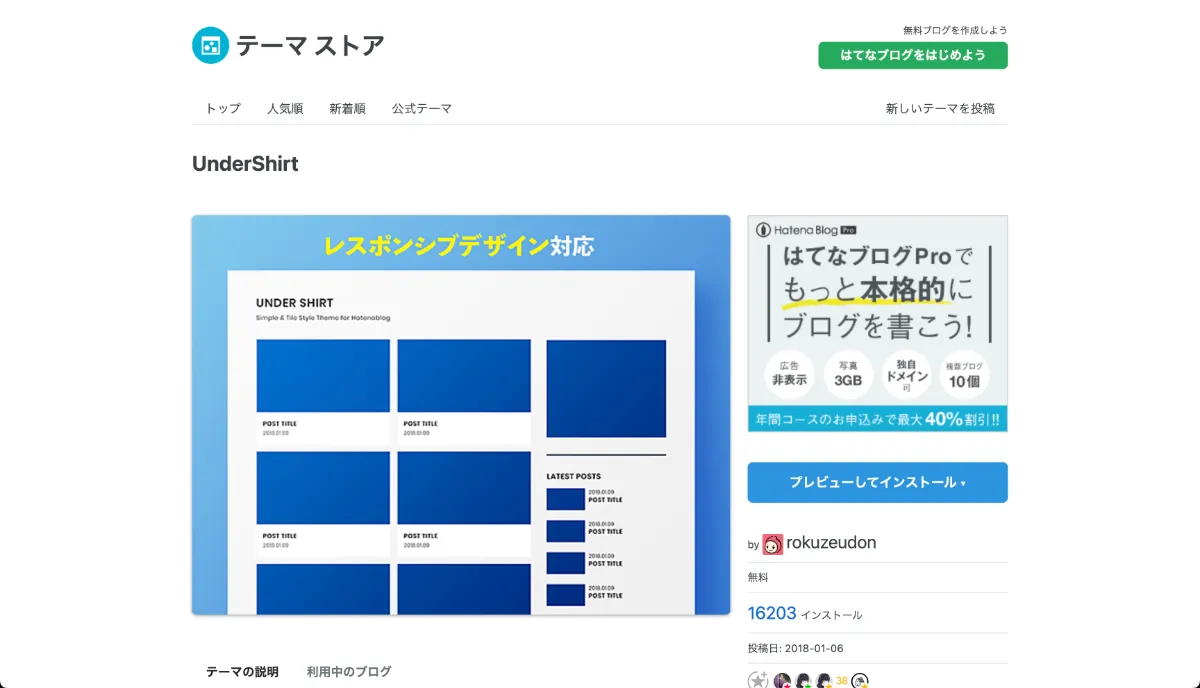Click the 投稿日: 2018-01-06 text
Screen dimensions: 1200x688
(x=797, y=648)
